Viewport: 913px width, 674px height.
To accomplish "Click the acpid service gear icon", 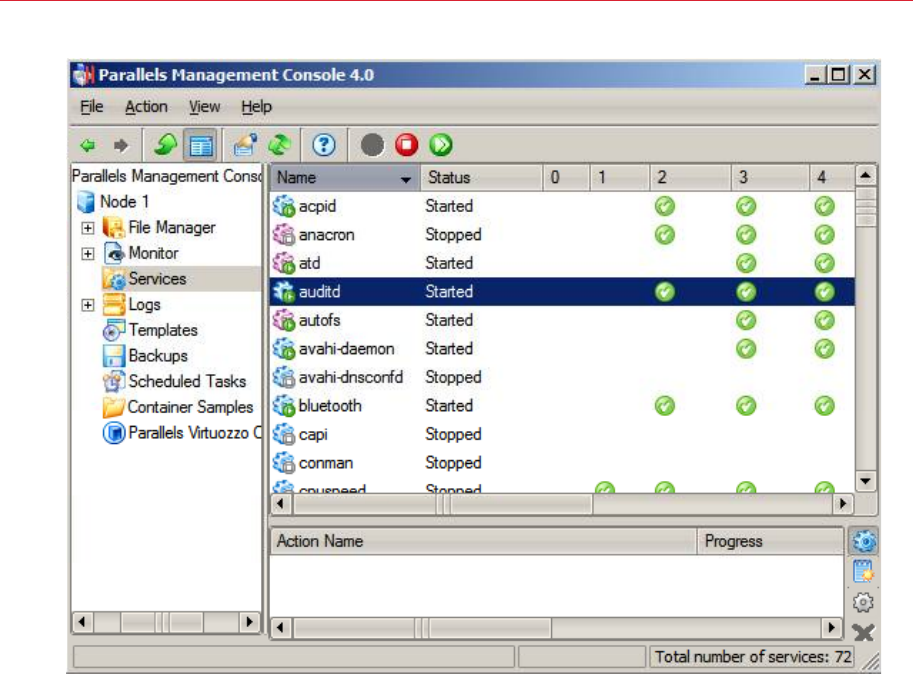I will coord(284,206).
